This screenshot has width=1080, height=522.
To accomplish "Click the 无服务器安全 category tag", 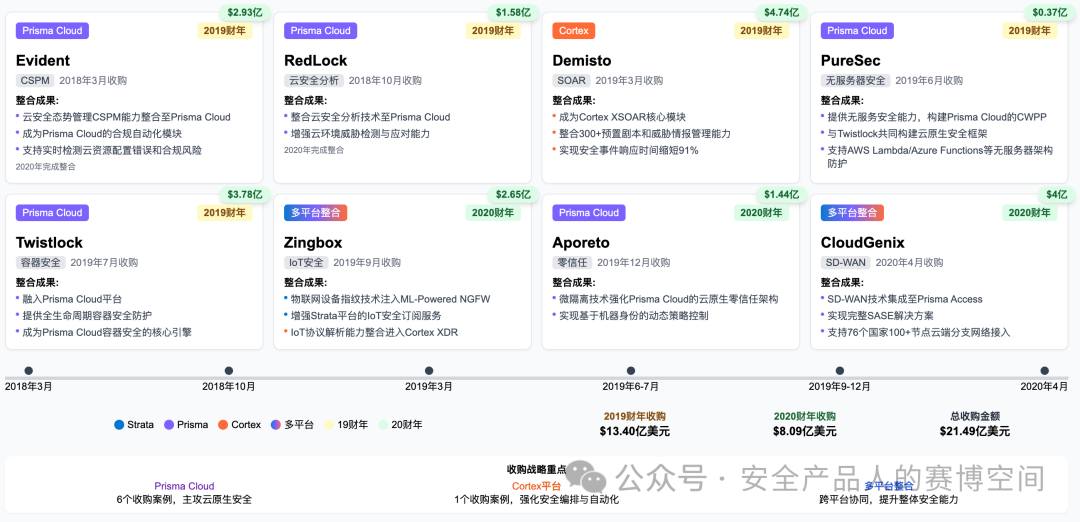I will pos(855,81).
